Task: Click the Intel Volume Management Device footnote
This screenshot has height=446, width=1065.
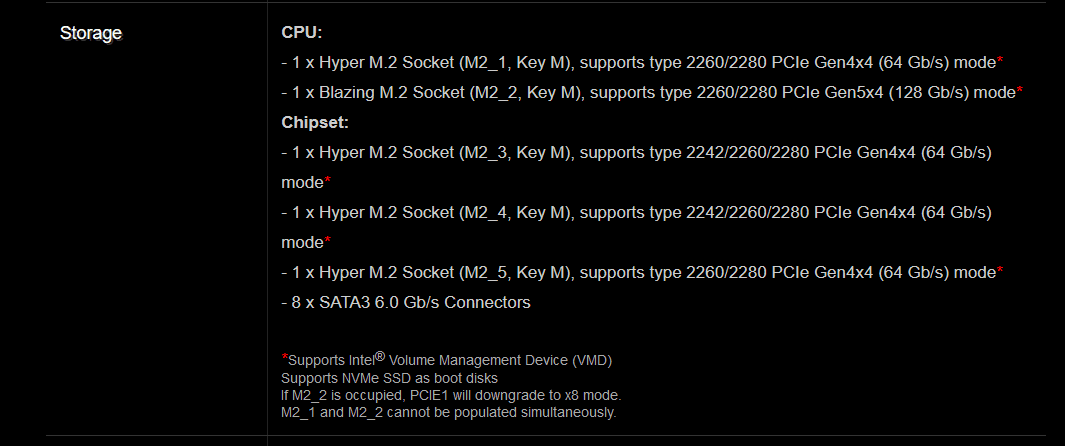Action: [x=447, y=360]
